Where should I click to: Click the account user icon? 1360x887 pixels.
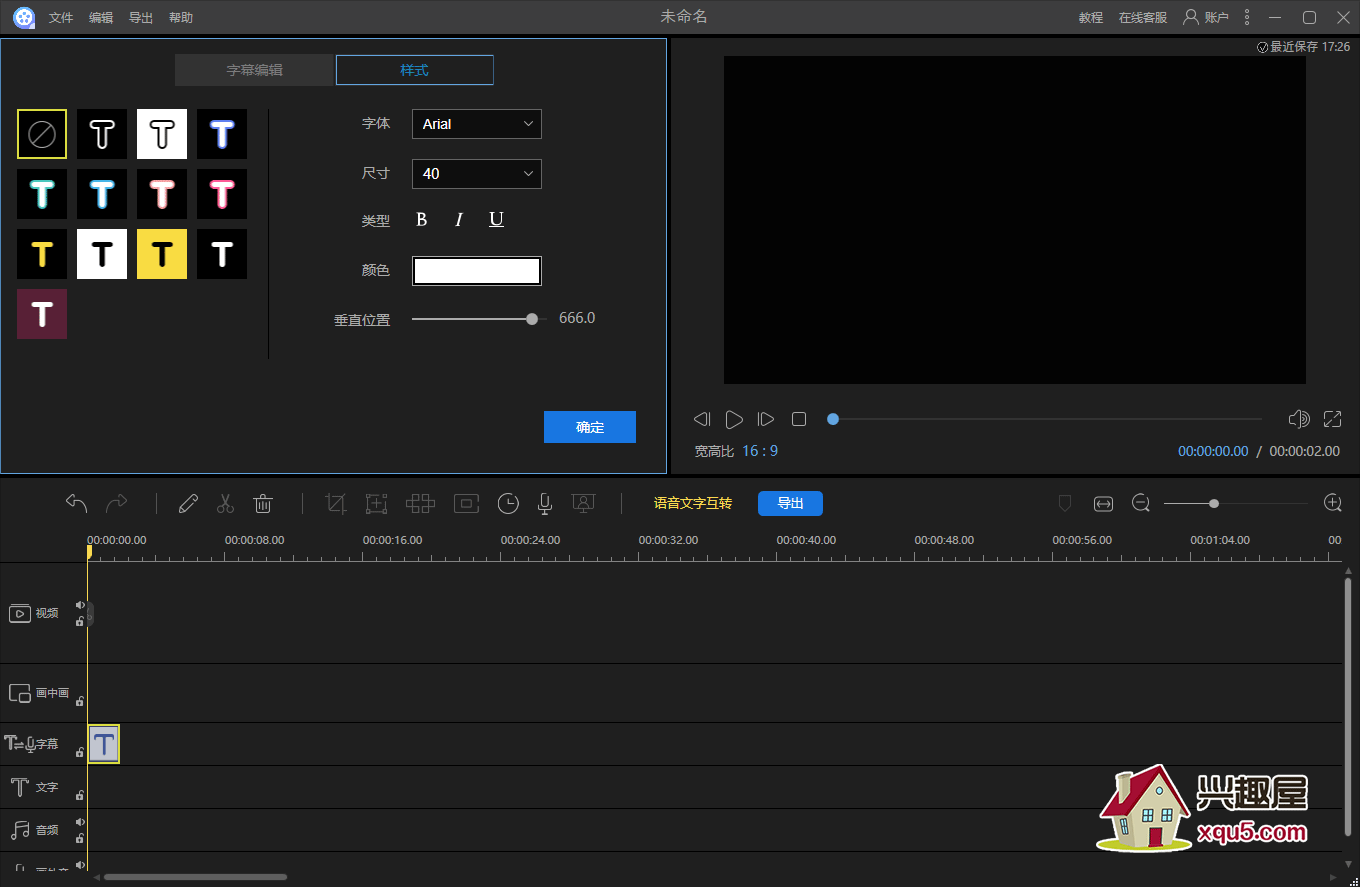(x=1191, y=17)
